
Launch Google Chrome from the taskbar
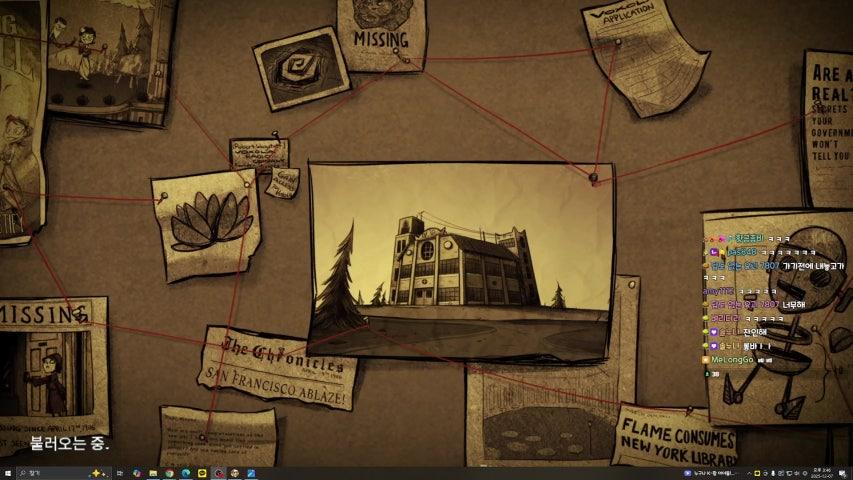169,473
